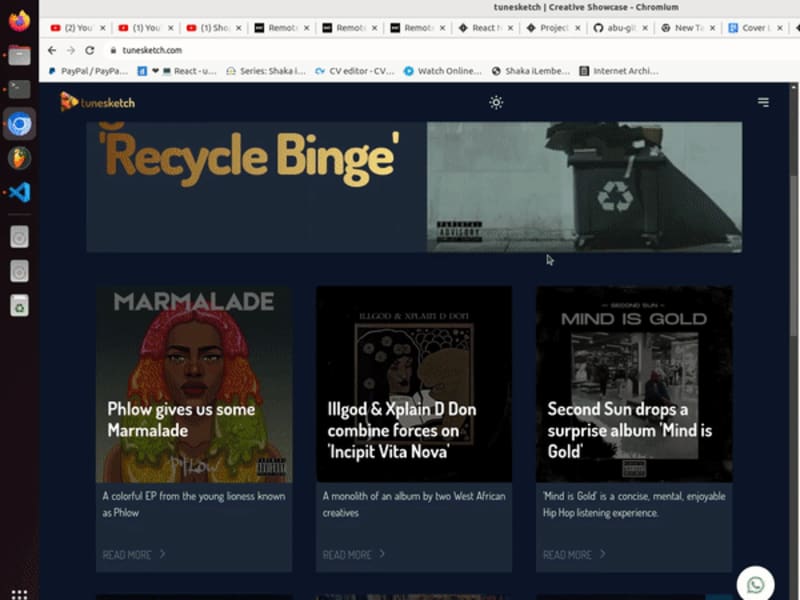Open the Incipit Vita Nova cover card
Image resolution: width=800 pixels, height=600 pixels.
point(414,384)
